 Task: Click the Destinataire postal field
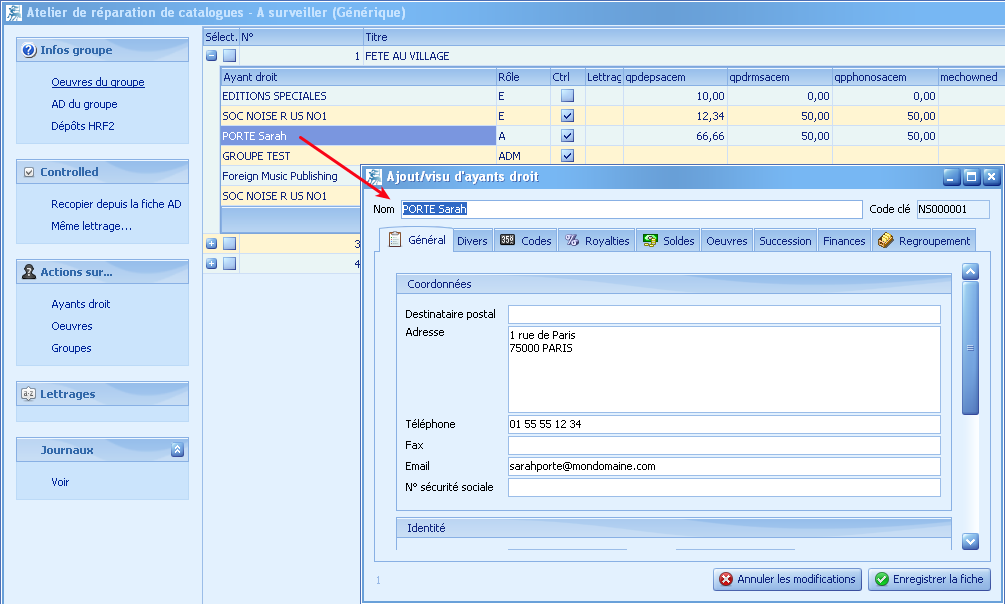pos(724,314)
